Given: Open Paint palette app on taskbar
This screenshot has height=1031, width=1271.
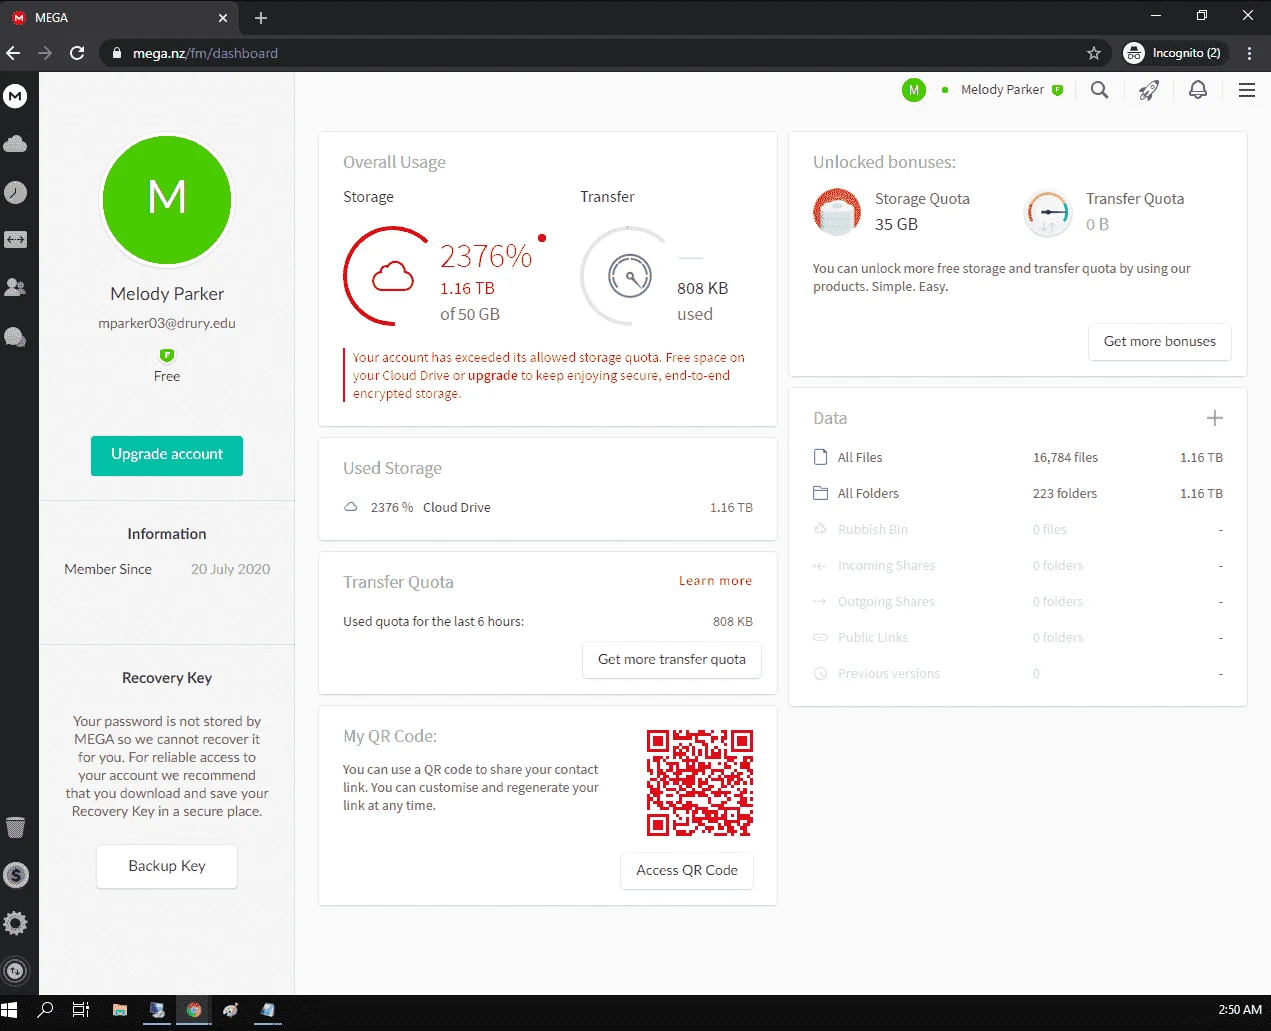Looking at the screenshot, I should coord(231,1010).
